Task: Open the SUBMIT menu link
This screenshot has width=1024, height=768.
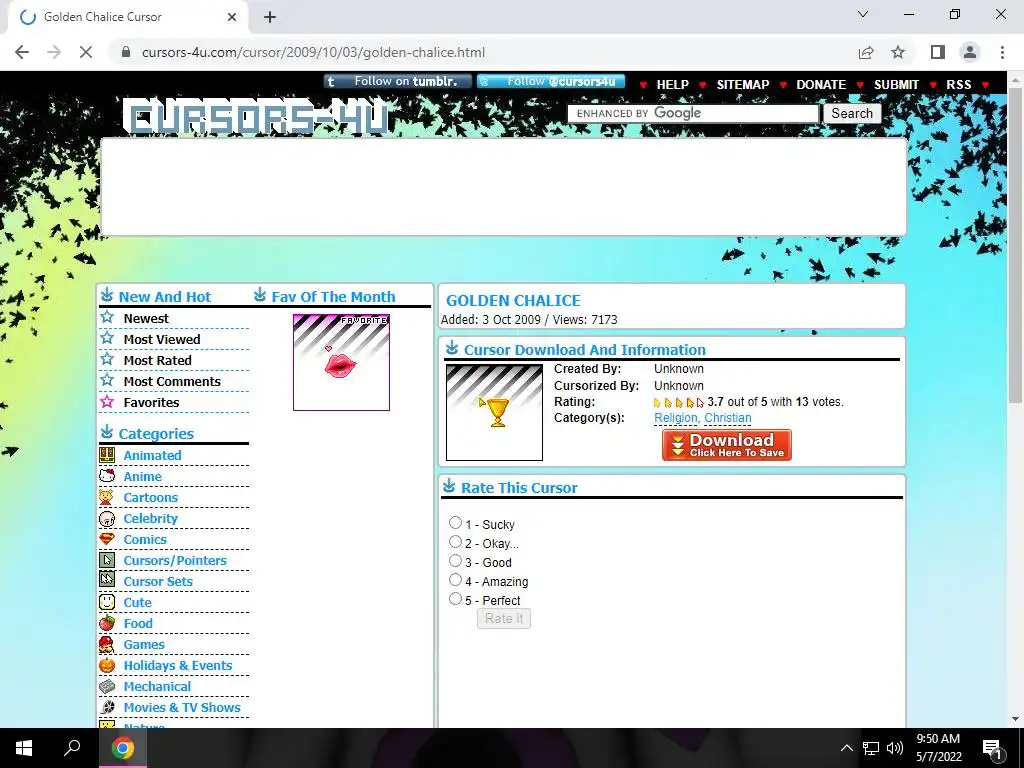Action: pos(896,84)
